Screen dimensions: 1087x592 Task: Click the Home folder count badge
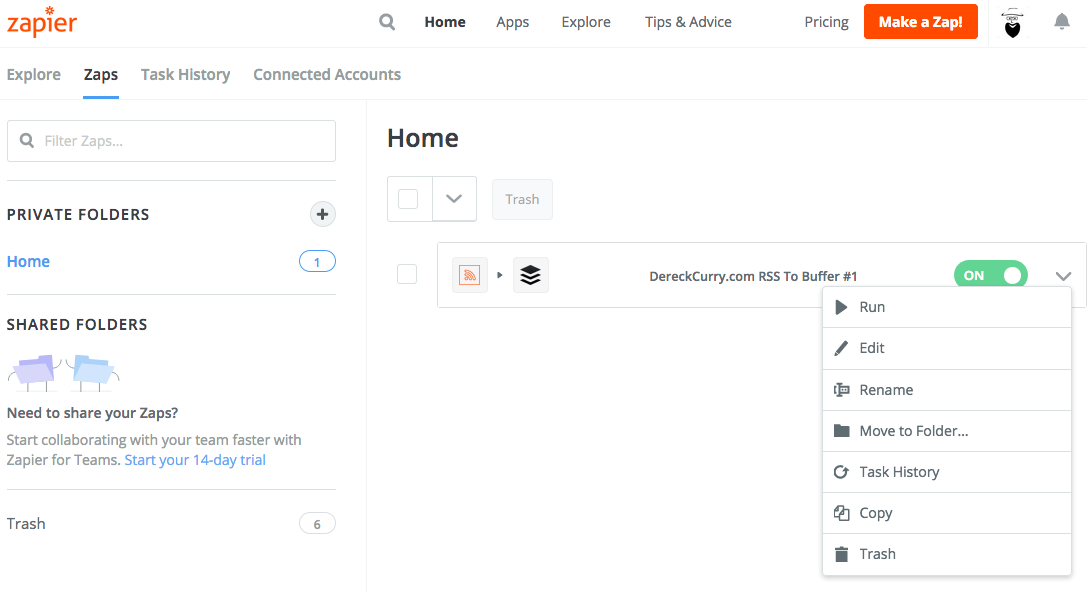[x=317, y=261]
